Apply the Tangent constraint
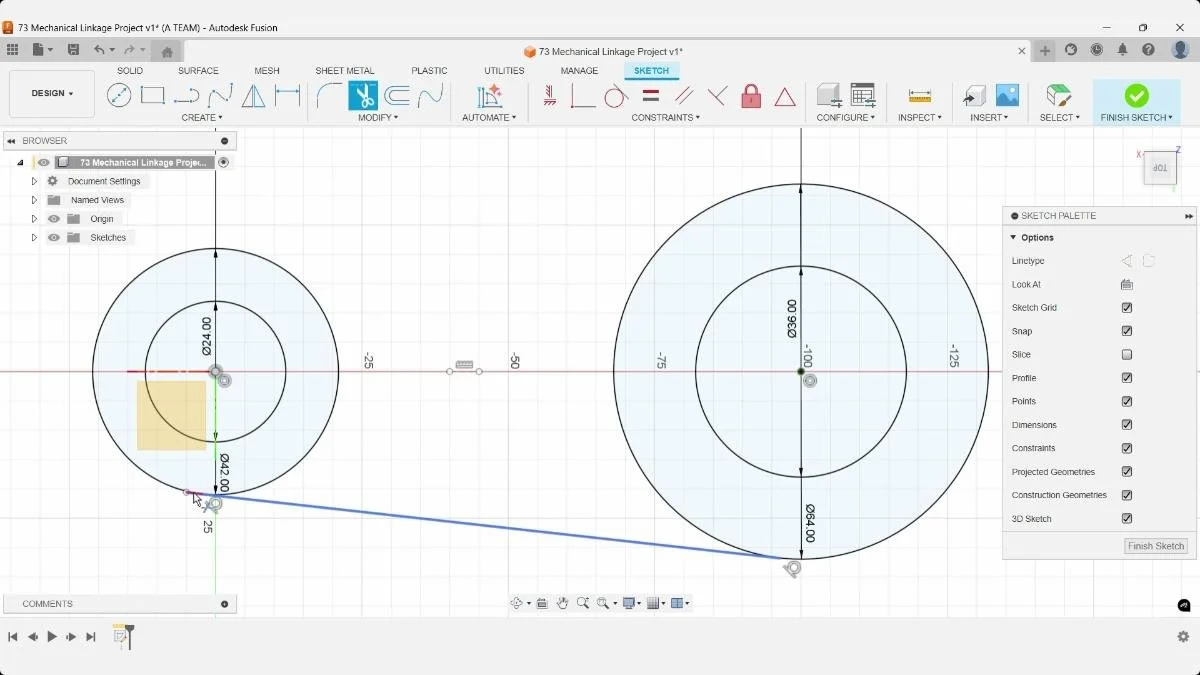 [616, 96]
